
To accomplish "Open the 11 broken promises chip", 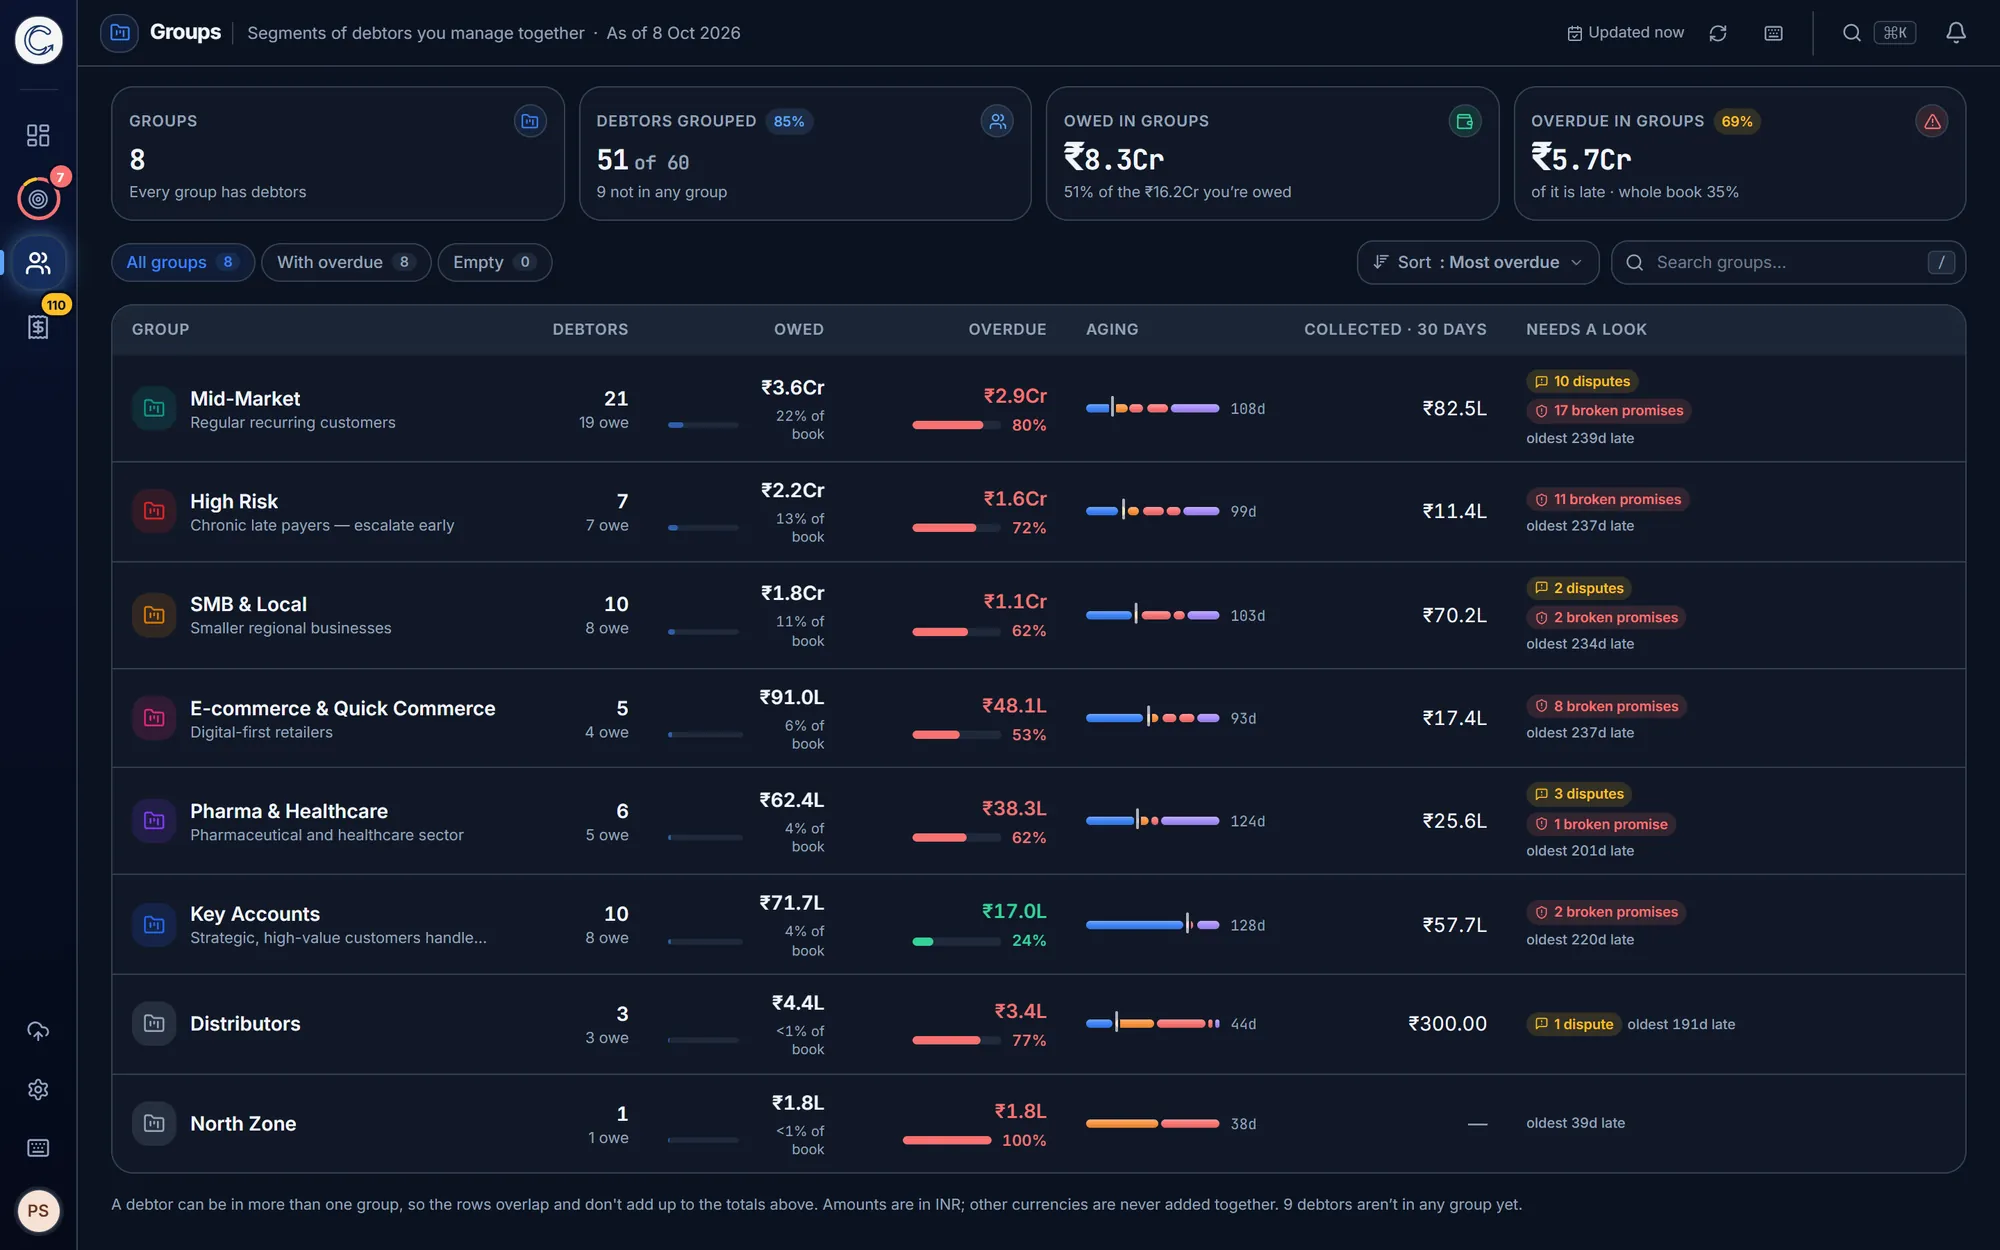I will click(1607, 499).
